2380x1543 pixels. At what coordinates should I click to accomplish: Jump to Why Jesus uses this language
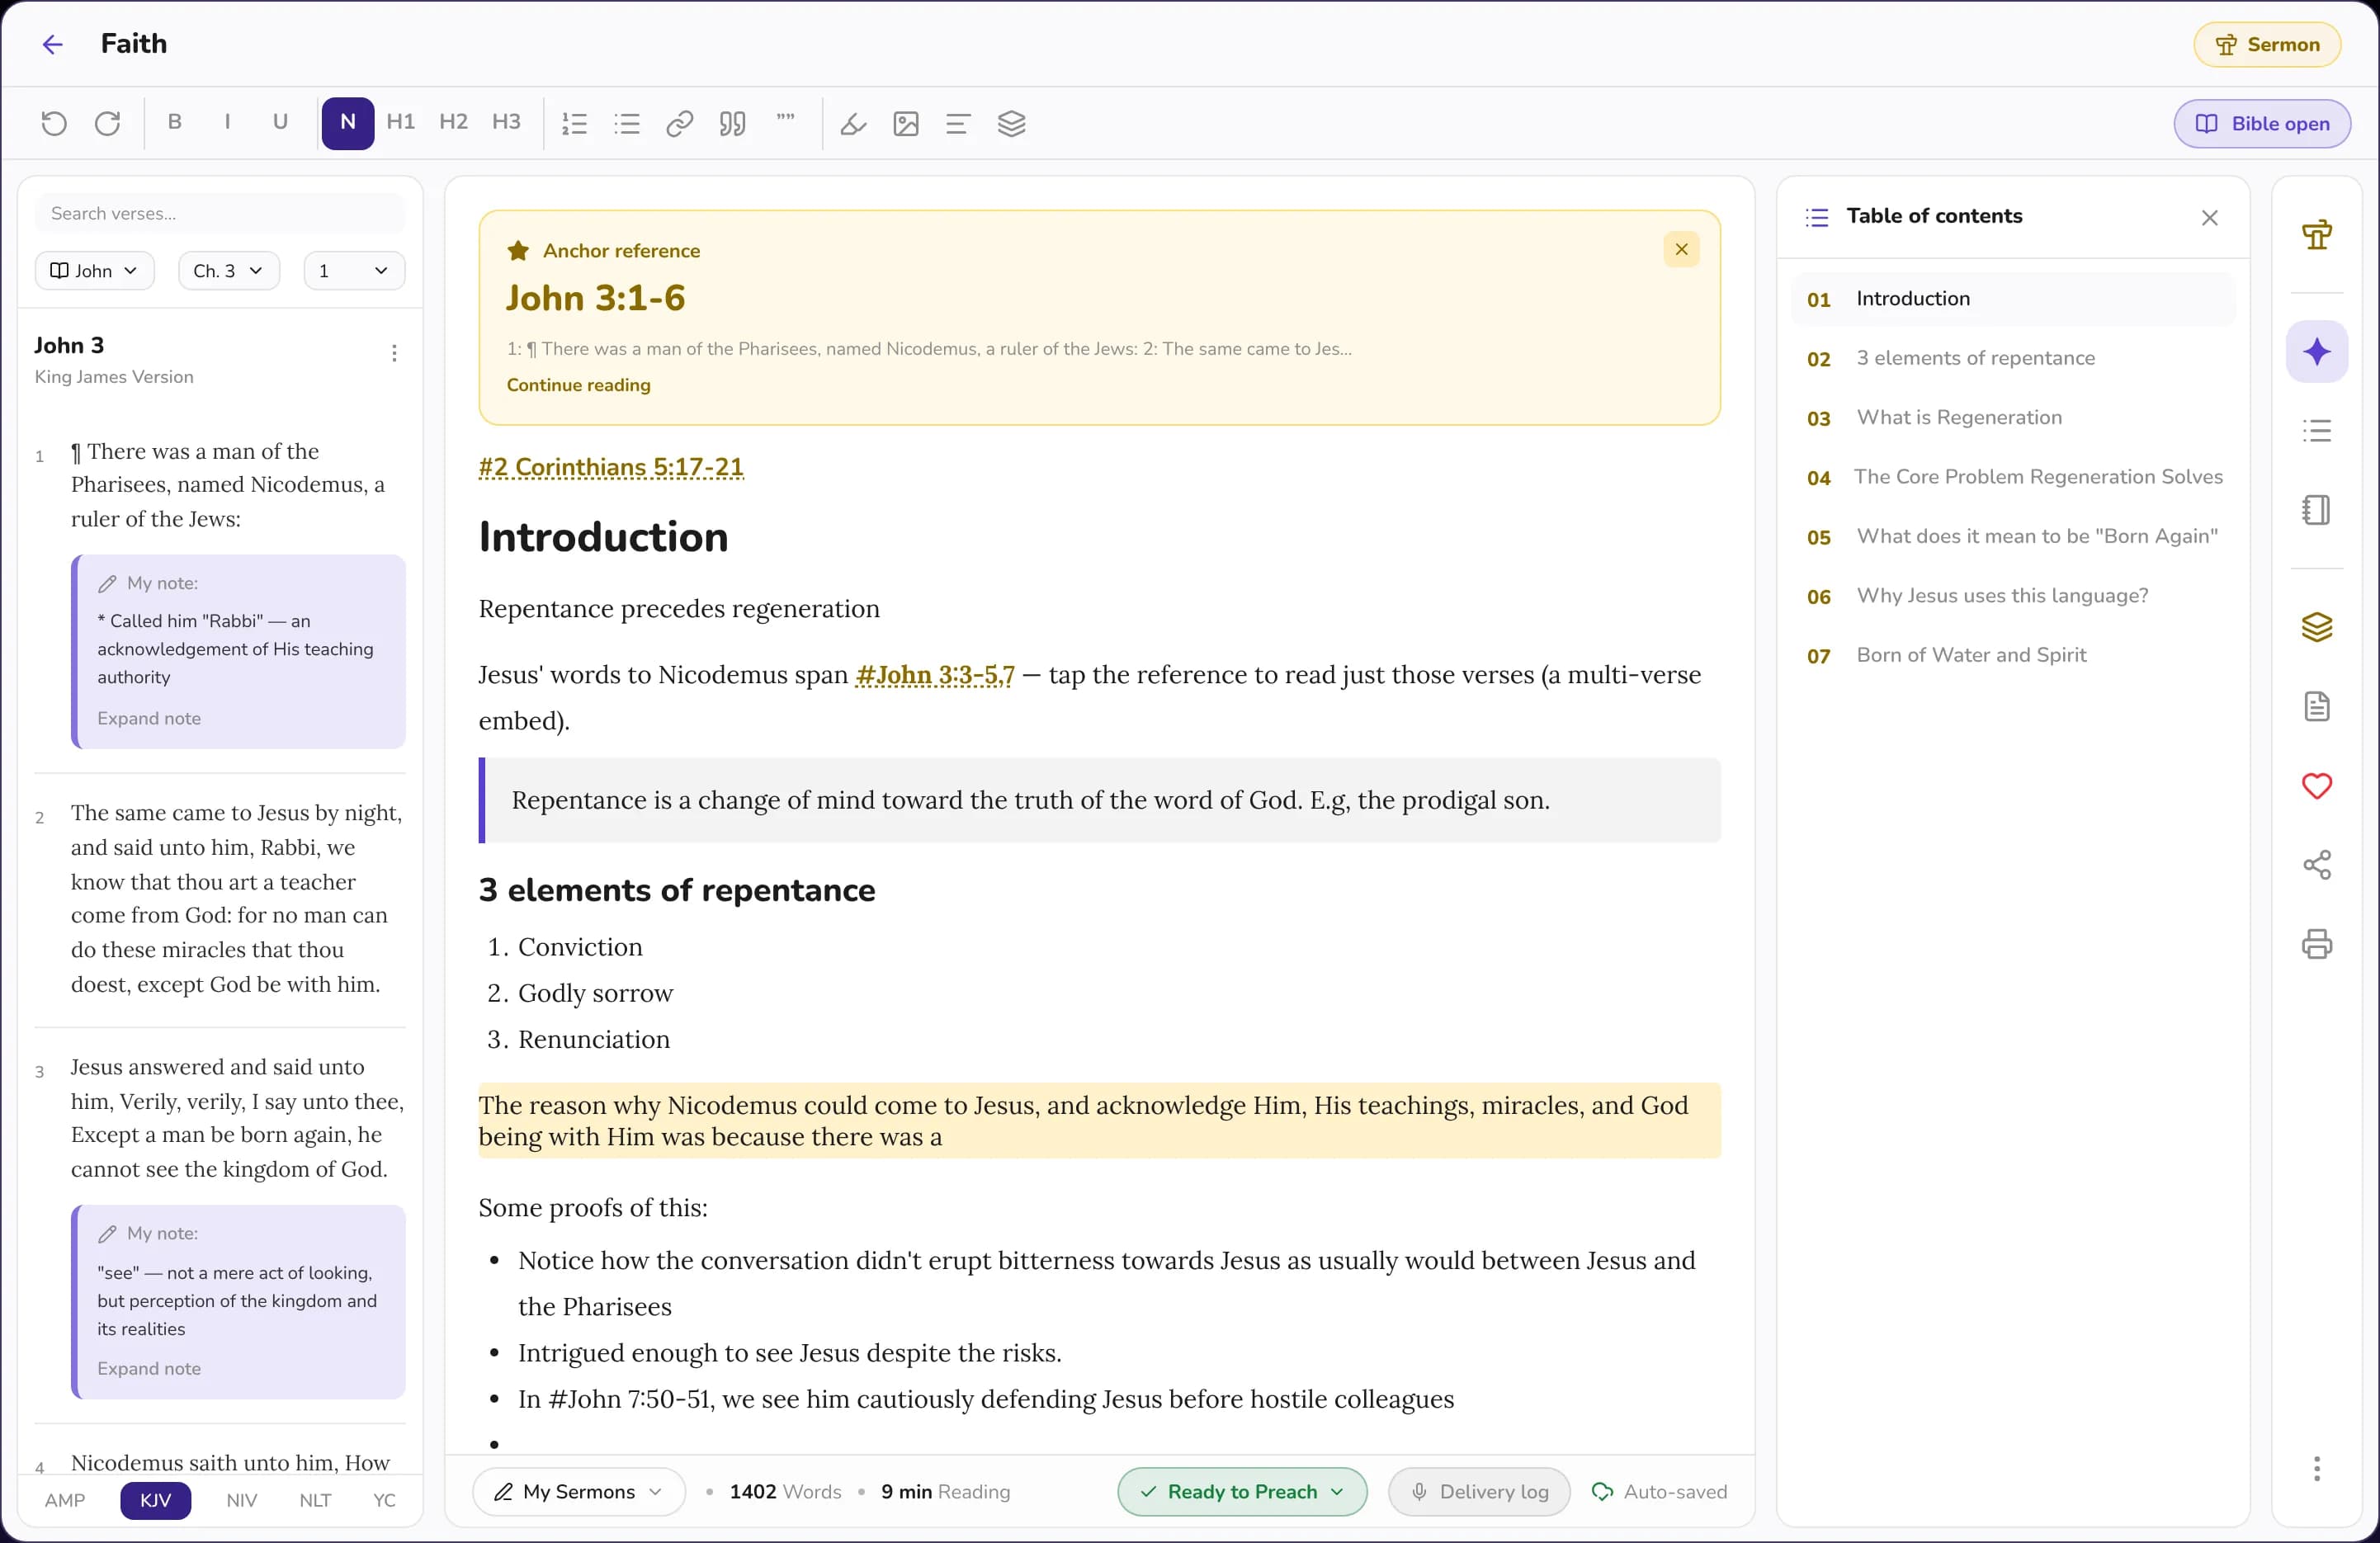pyautogui.click(x=2012, y=596)
